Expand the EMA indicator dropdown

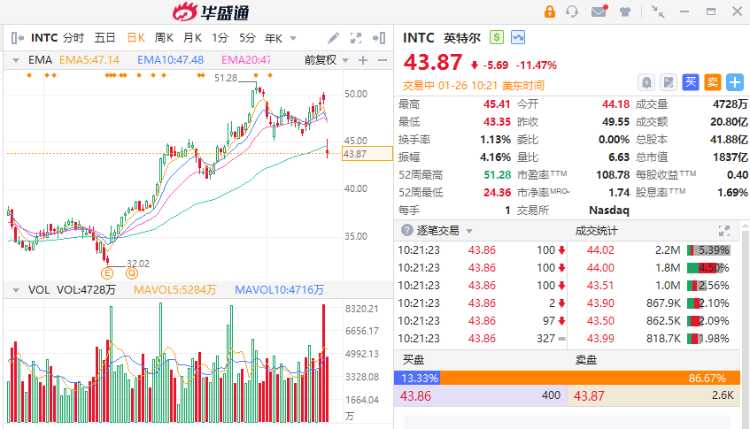point(16,60)
